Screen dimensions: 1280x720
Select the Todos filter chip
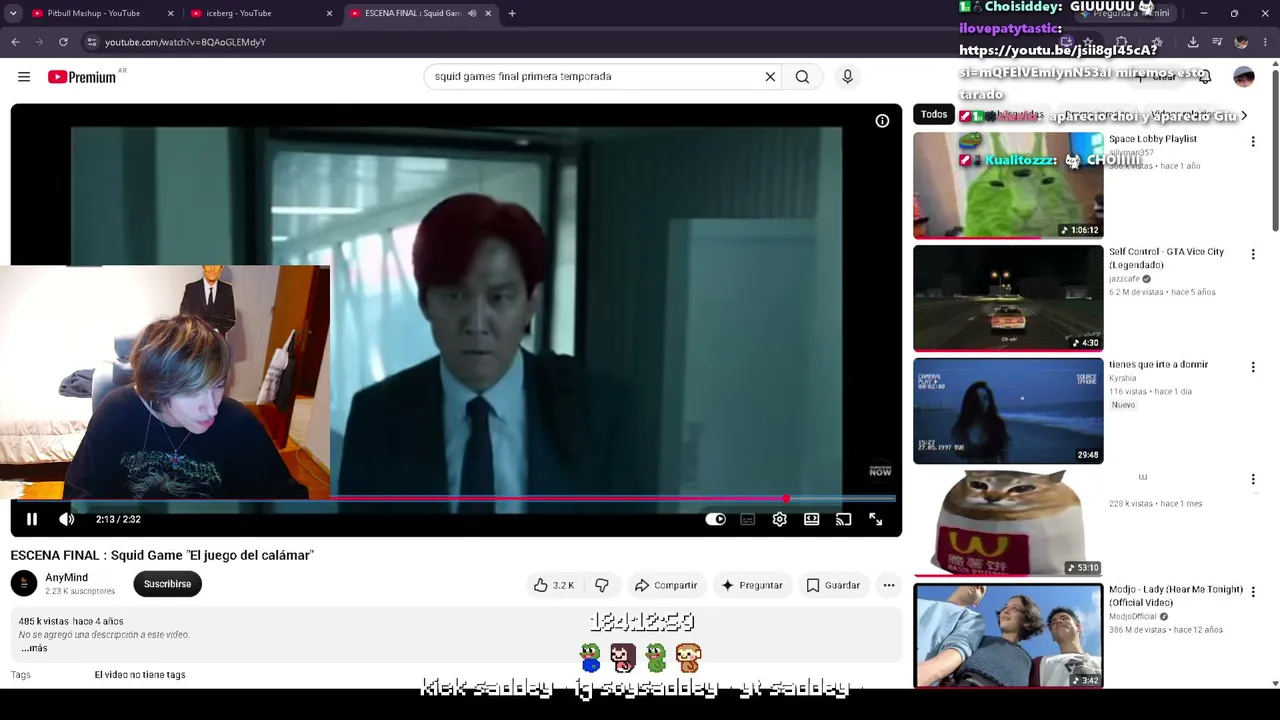click(x=934, y=115)
